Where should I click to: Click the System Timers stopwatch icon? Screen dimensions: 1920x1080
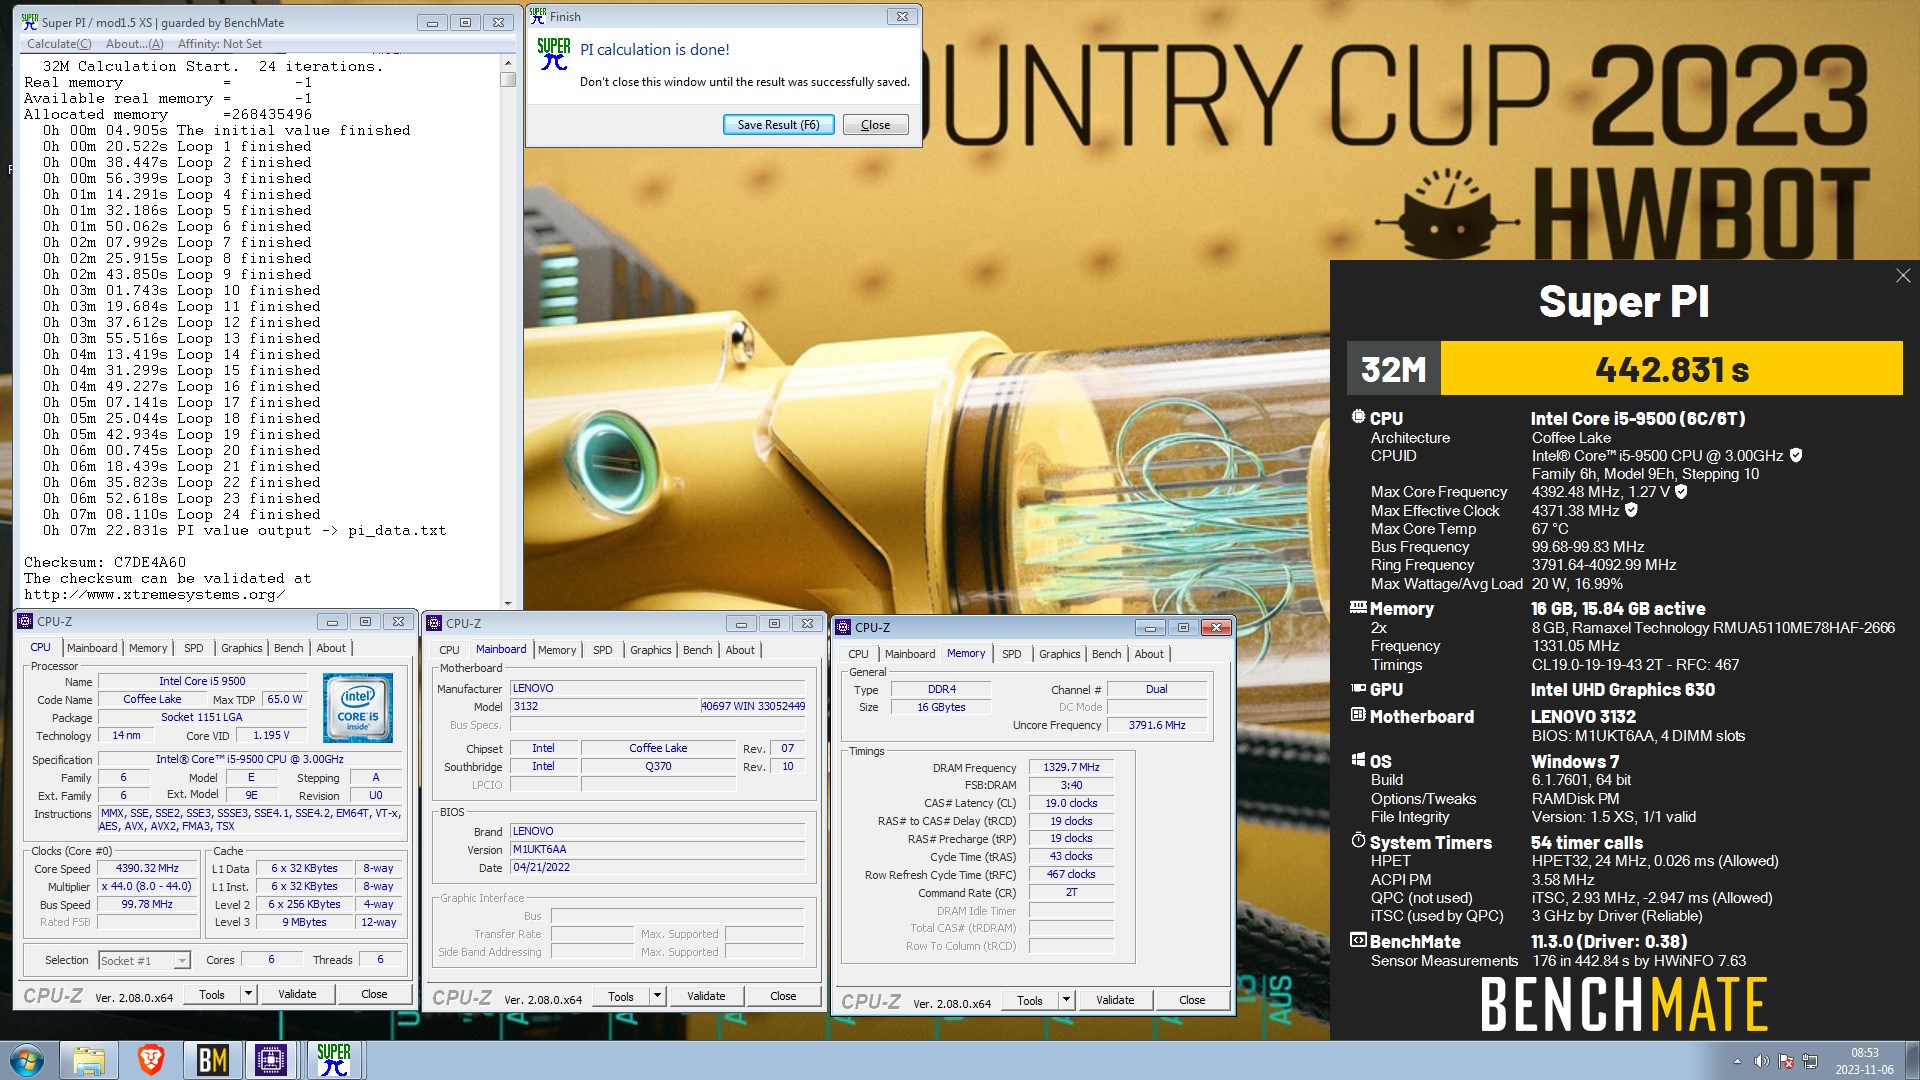1358,841
